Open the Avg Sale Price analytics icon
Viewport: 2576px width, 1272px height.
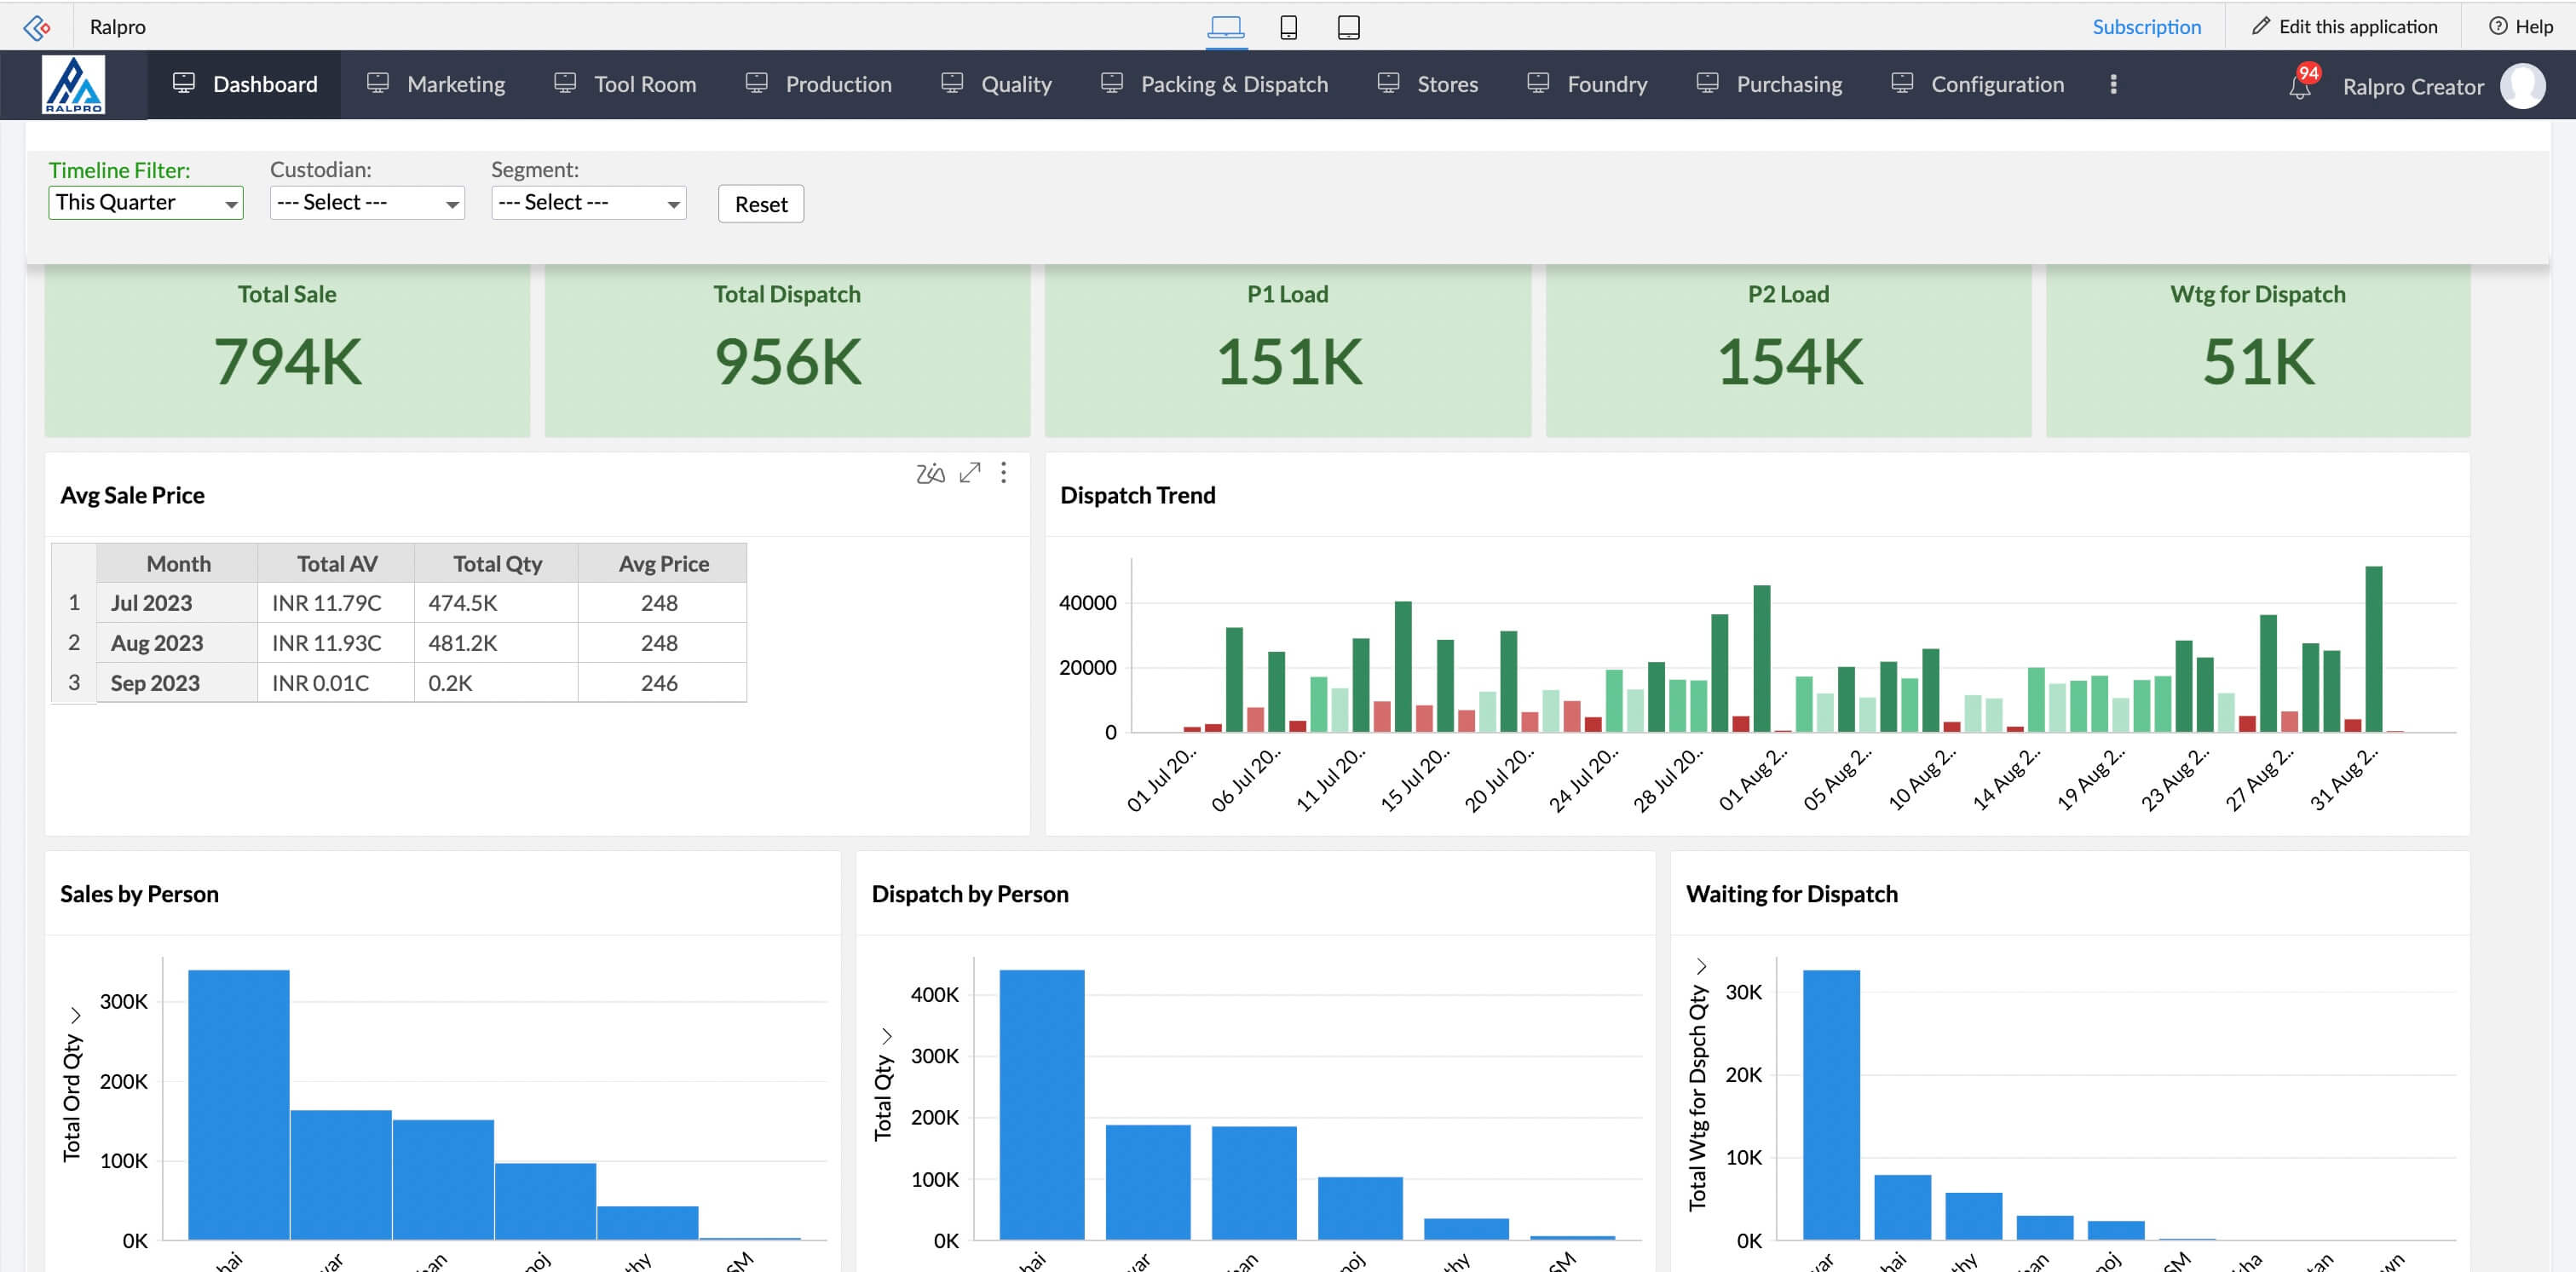(930, 473)
